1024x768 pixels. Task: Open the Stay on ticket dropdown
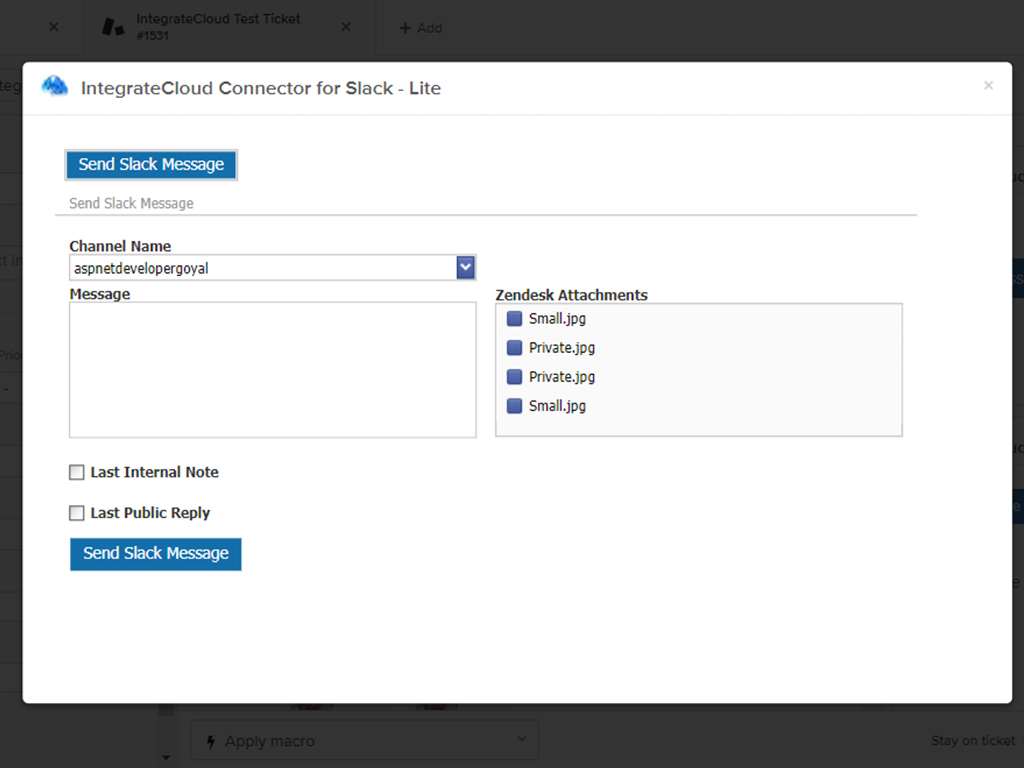tap(972, 740)
